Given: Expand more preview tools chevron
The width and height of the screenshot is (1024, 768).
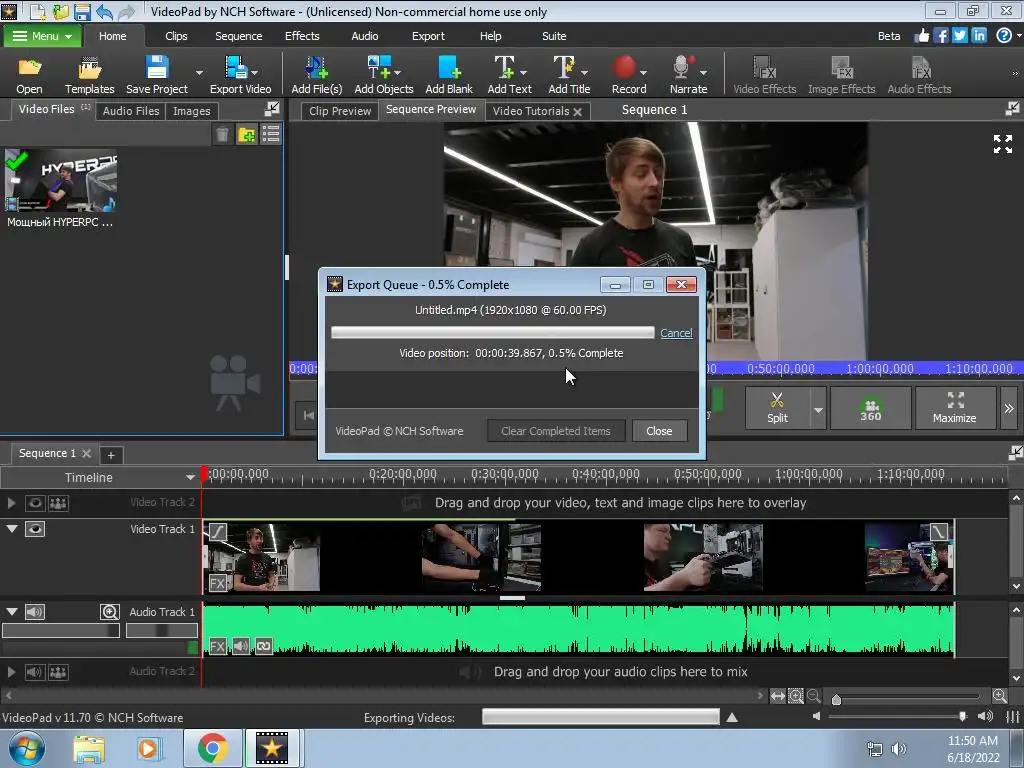Looking at the screenshot, I should (x=1009, y=408).
